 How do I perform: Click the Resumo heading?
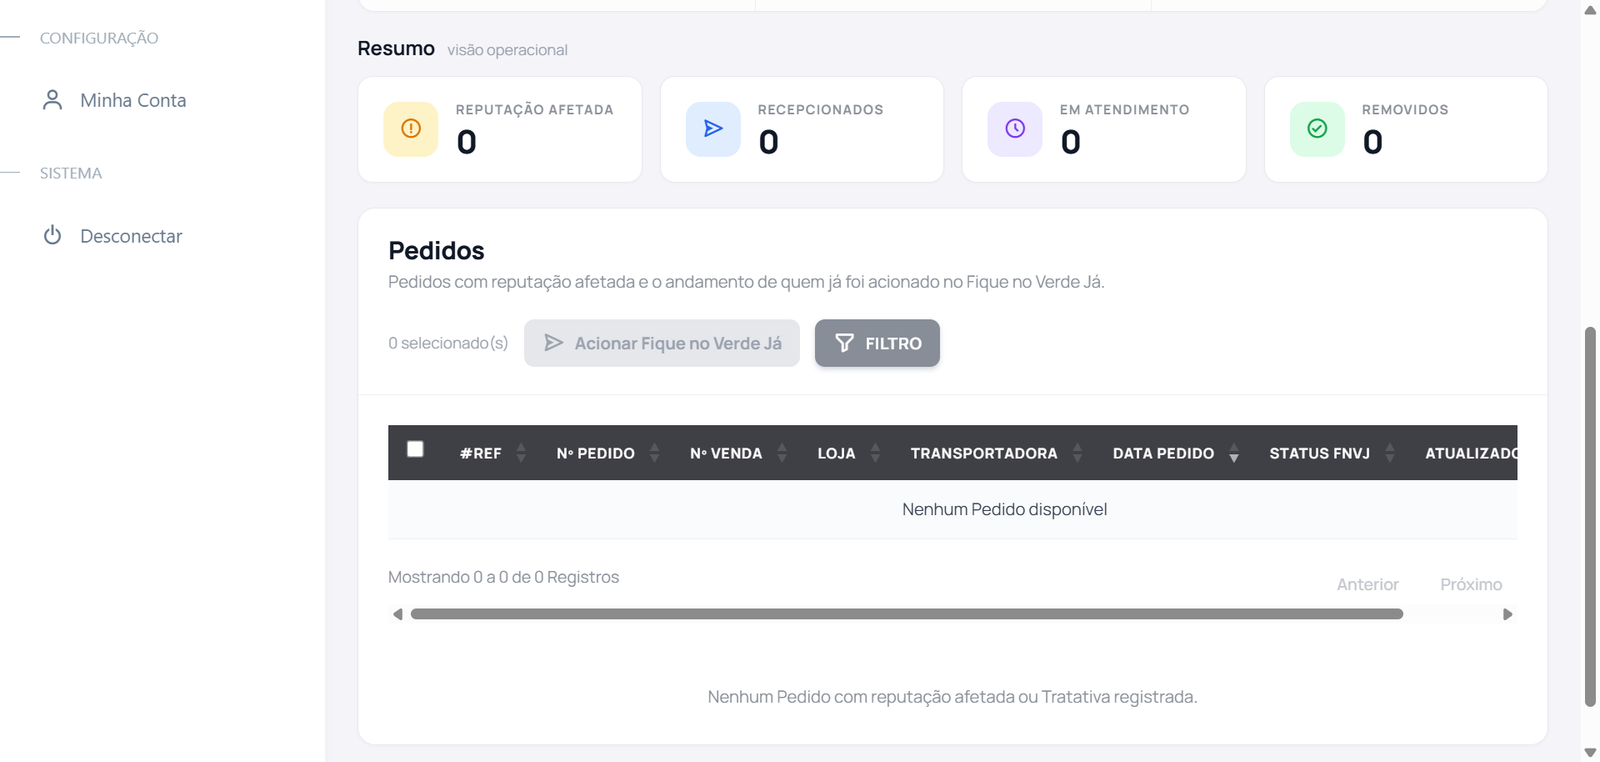396,48
